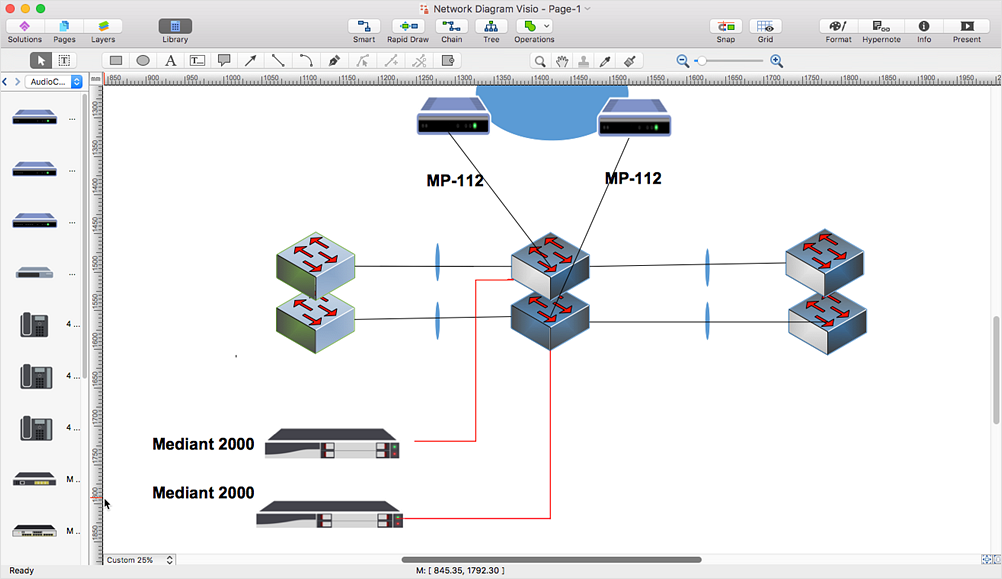Click the upper 'Mediant 2000' text label

point(203,444)
